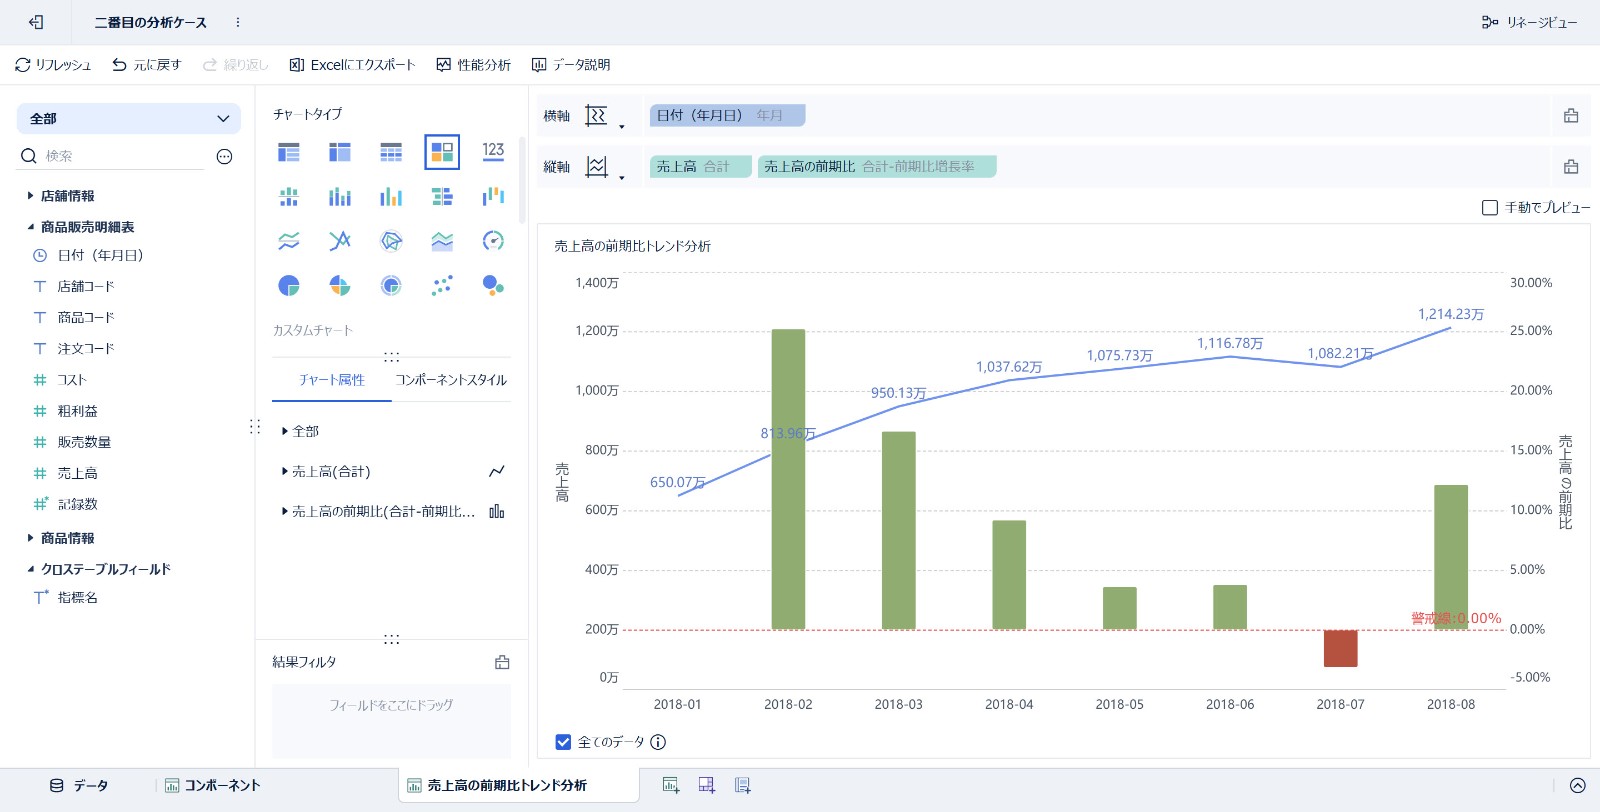Viewport: 1600px width, 812px height.
Task: Click the add analysis document icon in bottom bar
Action: tap(743, 785)
